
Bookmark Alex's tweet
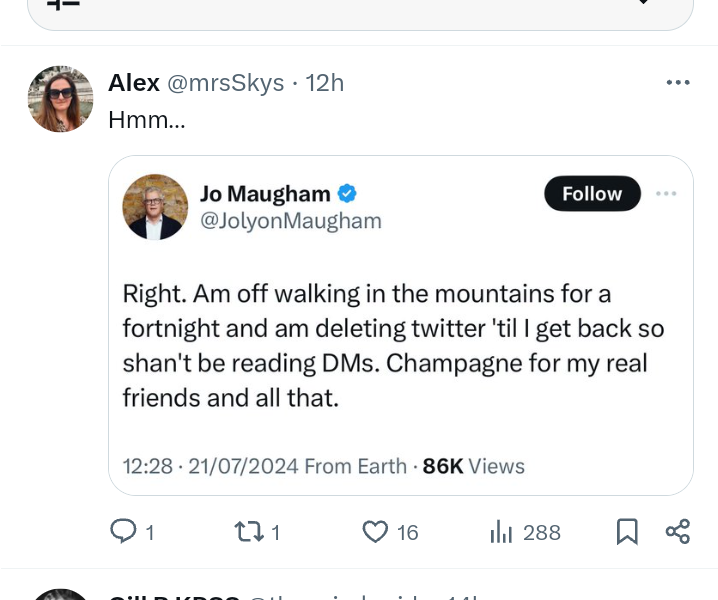coord(627,532)
